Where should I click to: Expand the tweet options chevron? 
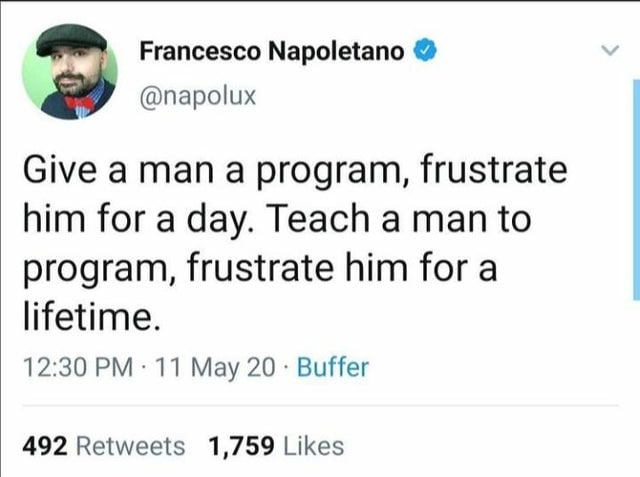click(x=602, y=50)
